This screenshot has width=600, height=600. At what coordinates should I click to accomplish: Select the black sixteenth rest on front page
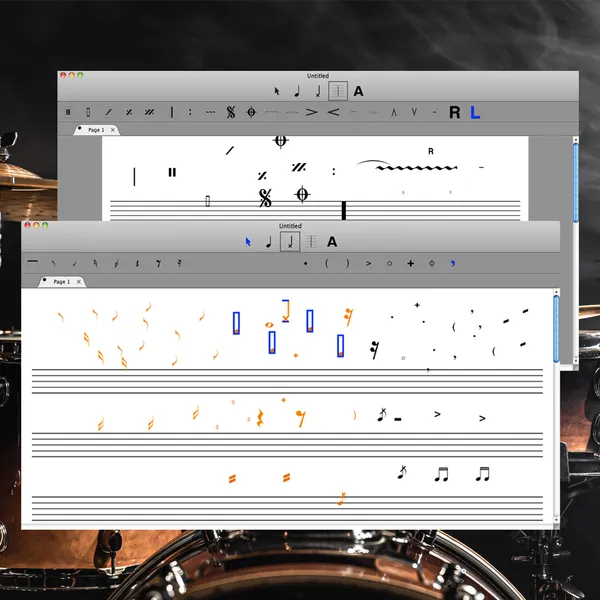click(x=375, y=350)
